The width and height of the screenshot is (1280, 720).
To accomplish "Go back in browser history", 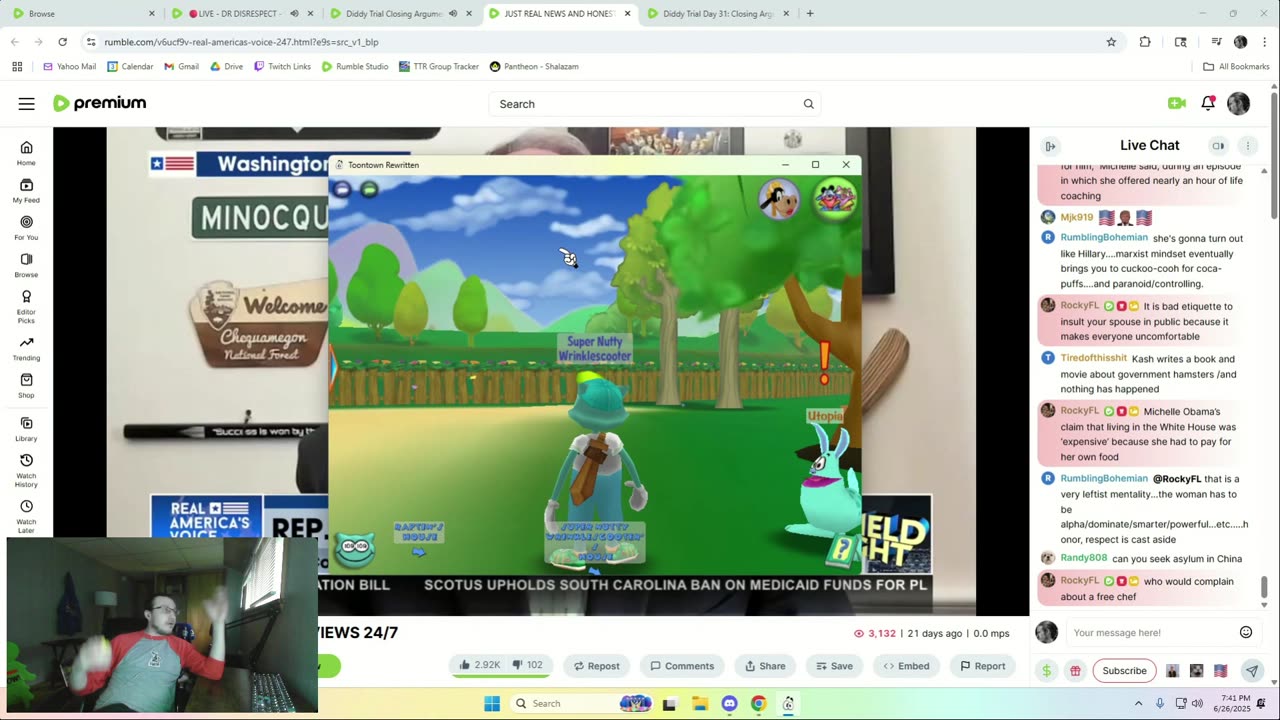I will pos(14,42).
